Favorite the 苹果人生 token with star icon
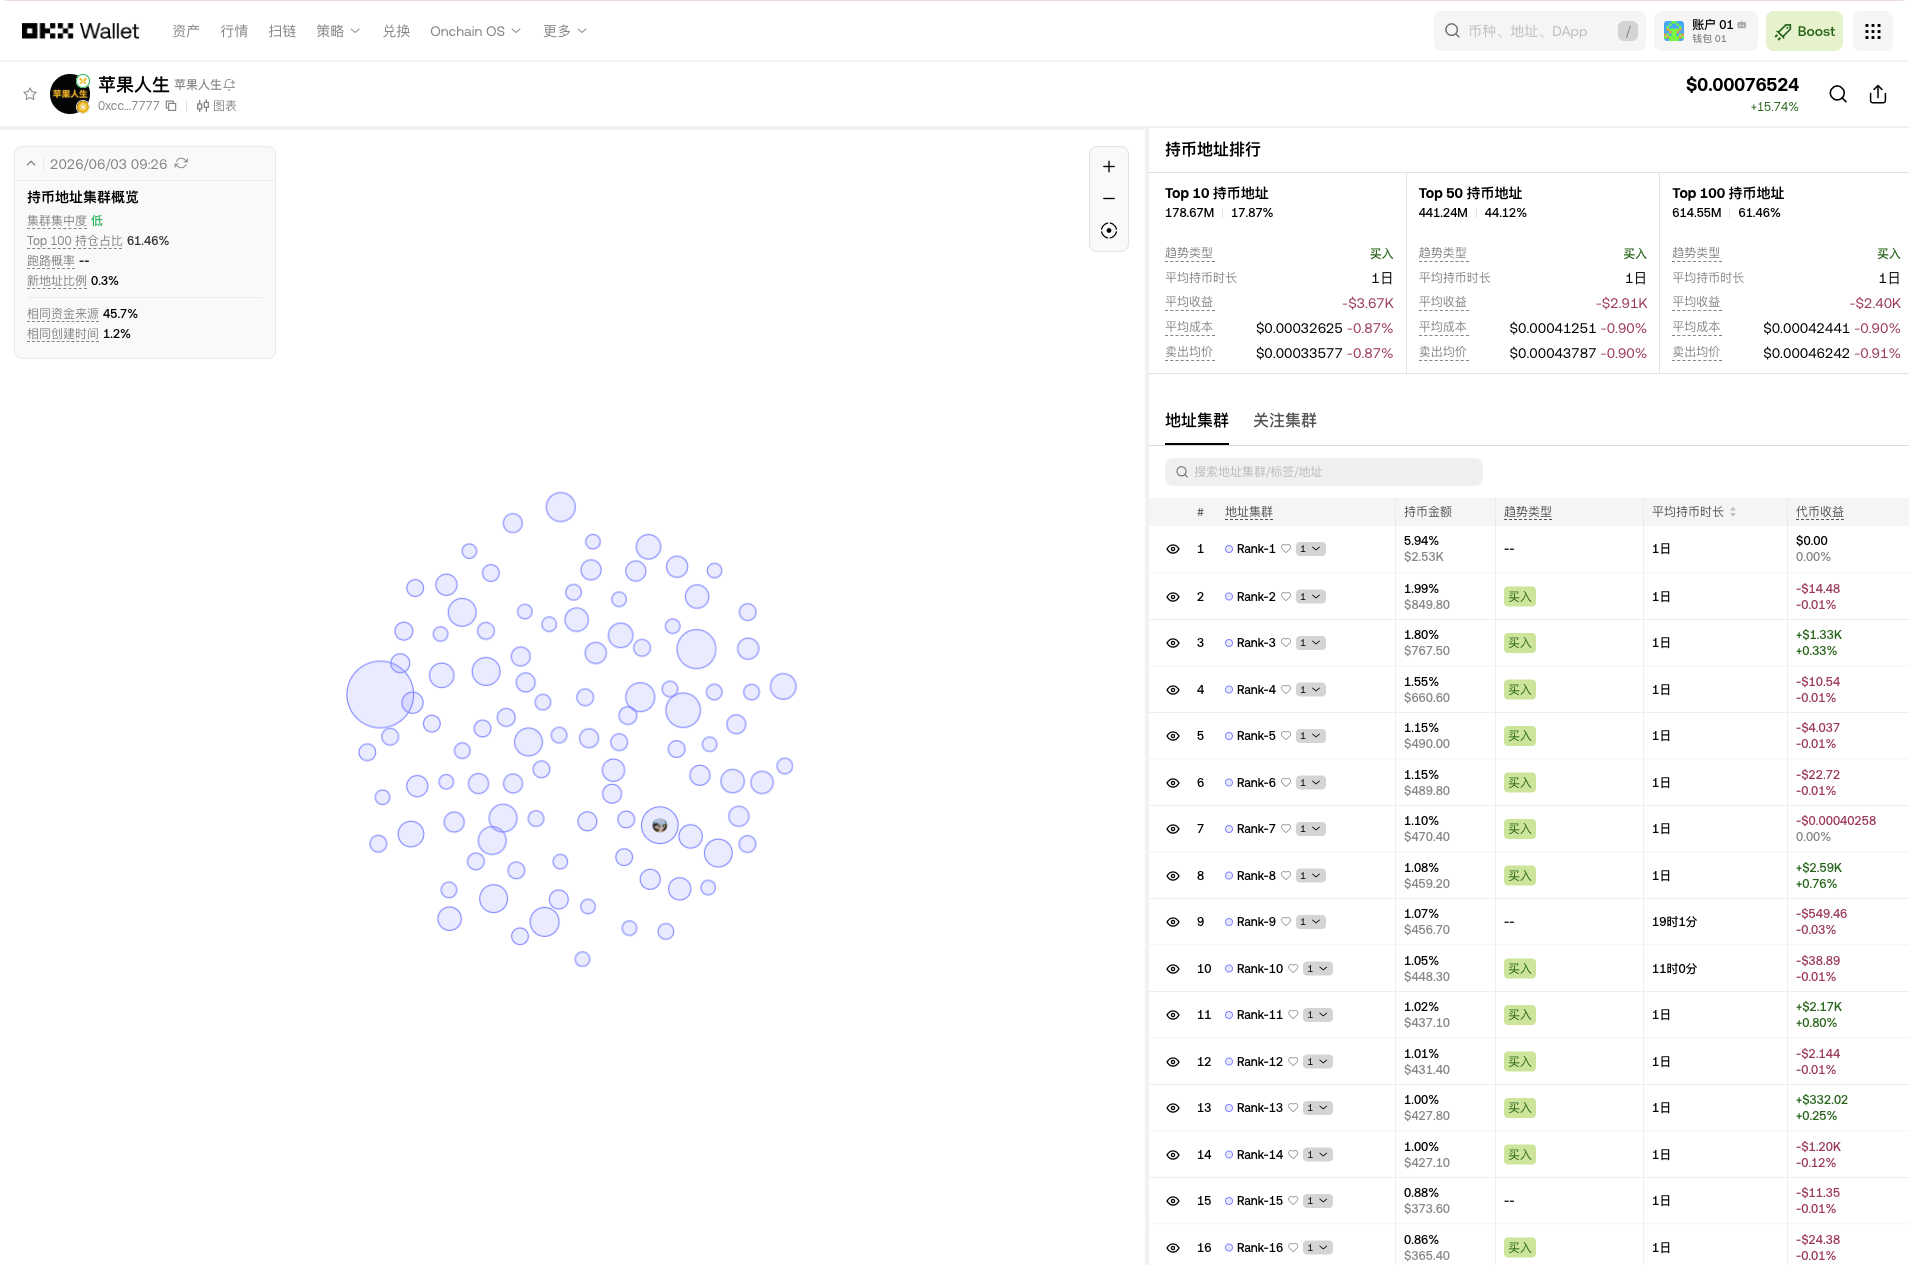1909x1265 pixels. [30, 94]
